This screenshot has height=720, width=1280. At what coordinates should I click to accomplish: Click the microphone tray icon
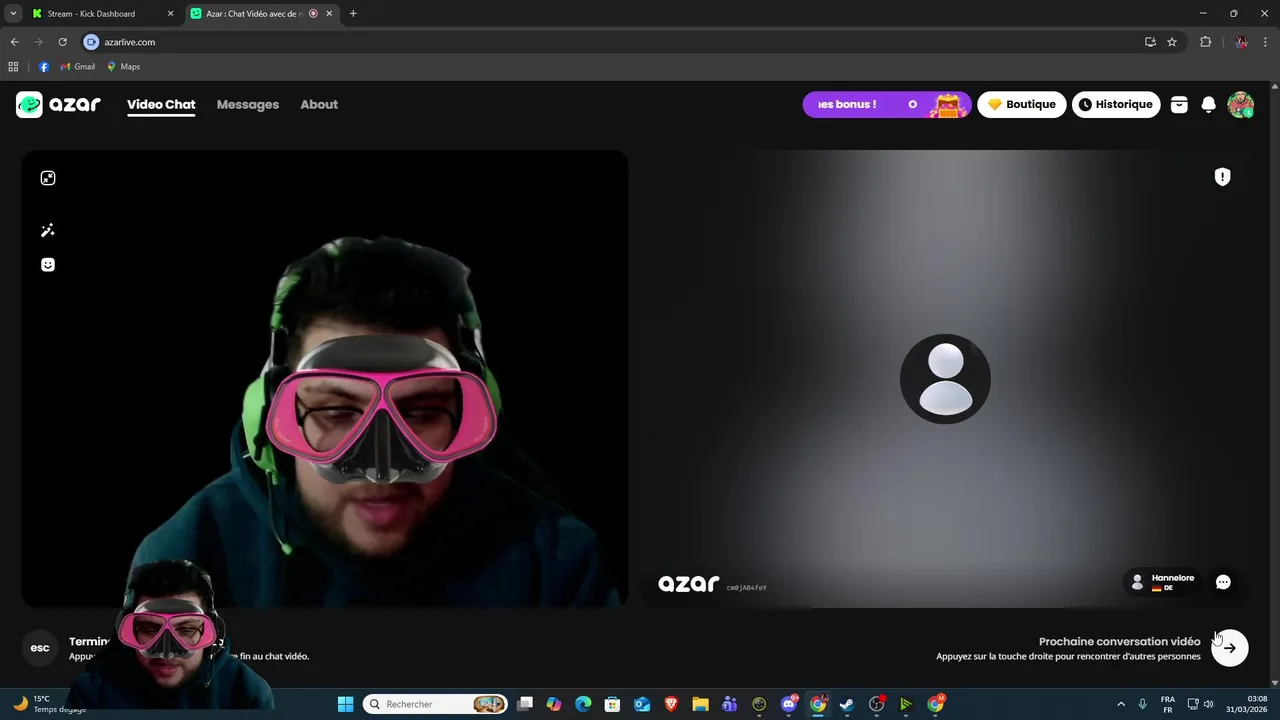(1142, 704)
